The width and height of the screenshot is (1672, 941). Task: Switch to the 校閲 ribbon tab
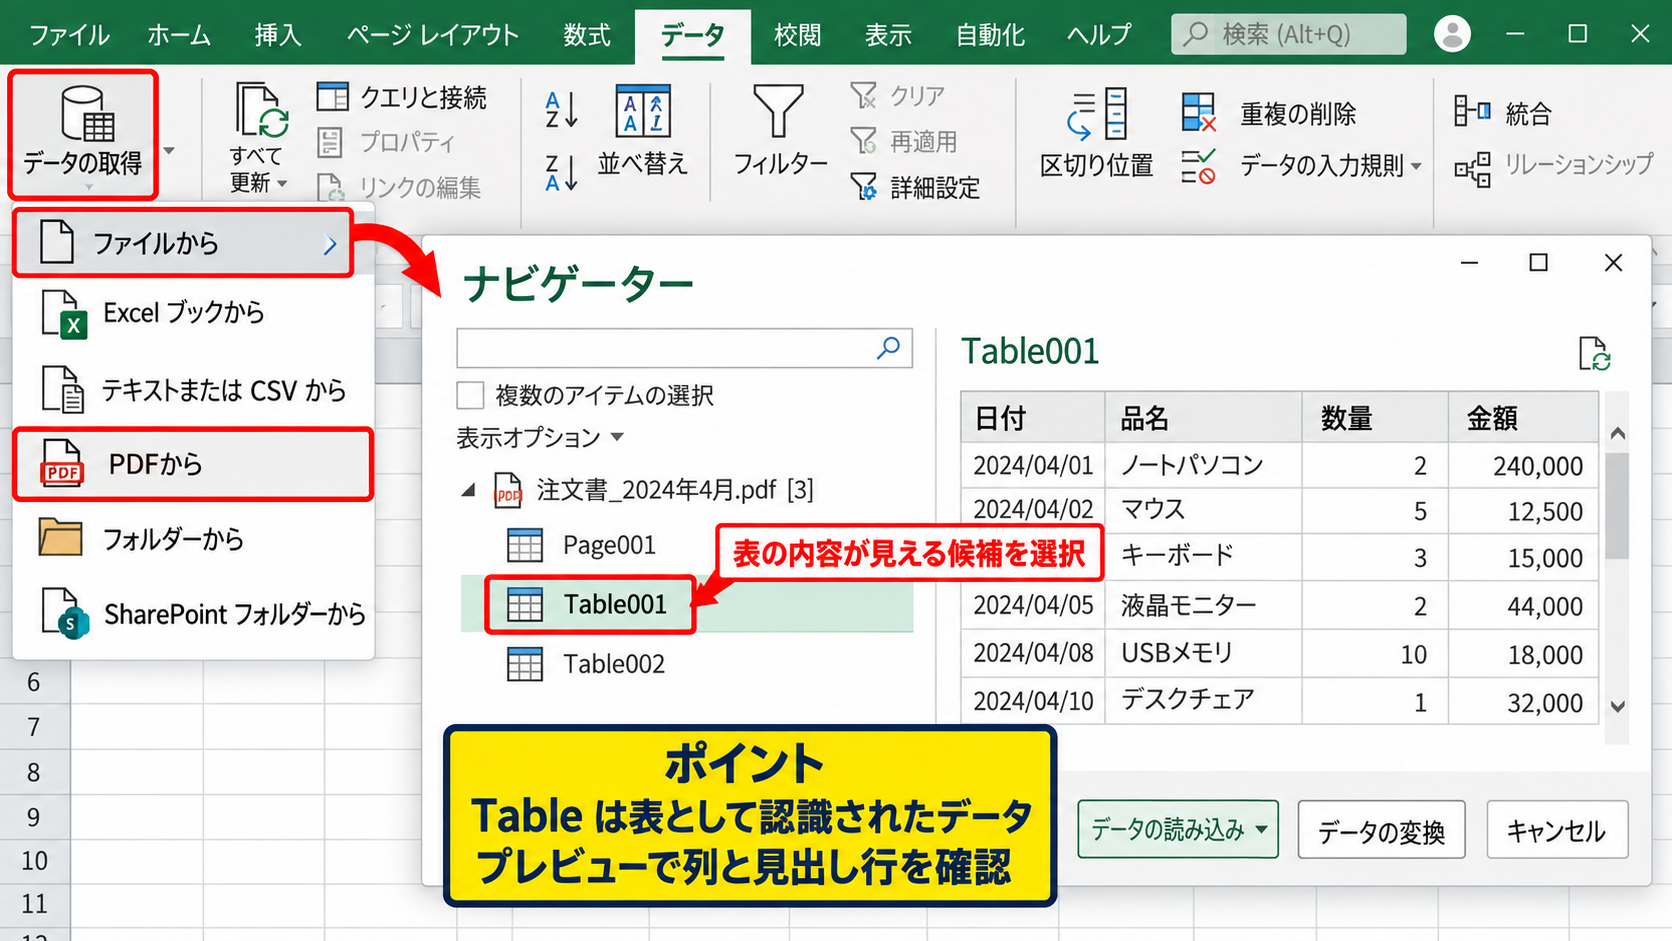(797, 35)
